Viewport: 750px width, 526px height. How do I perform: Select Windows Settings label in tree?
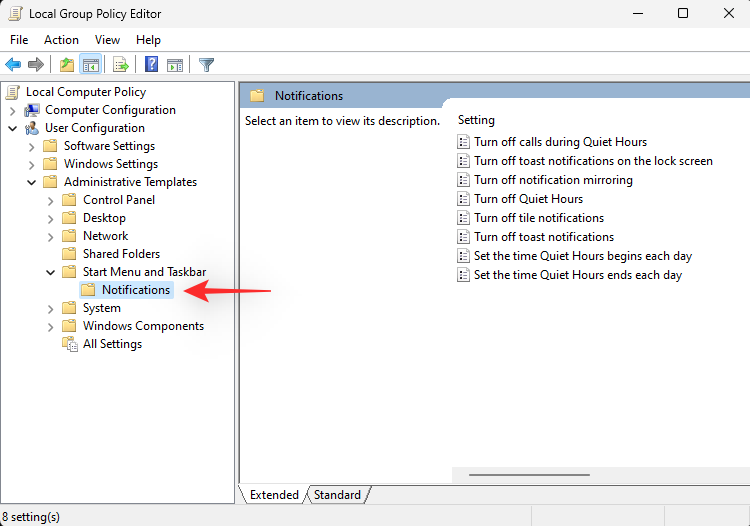(111, 164)
